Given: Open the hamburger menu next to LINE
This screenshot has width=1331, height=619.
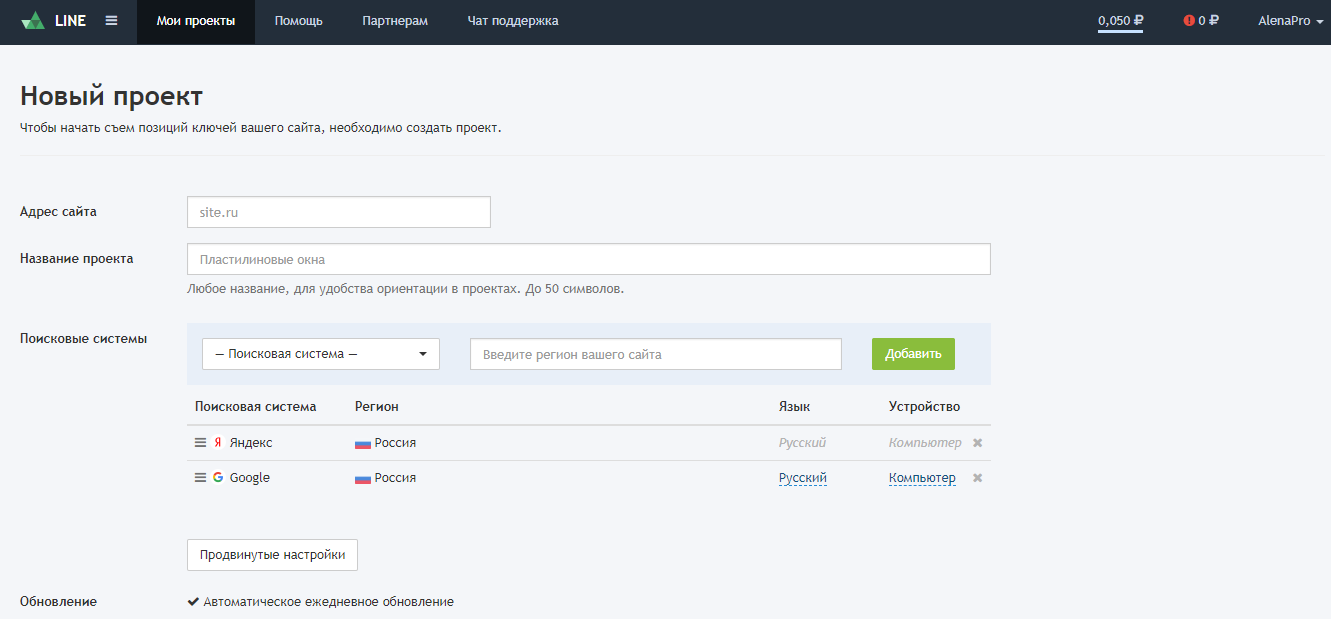Looking at the screenshot, I should (x=111, y=20).
